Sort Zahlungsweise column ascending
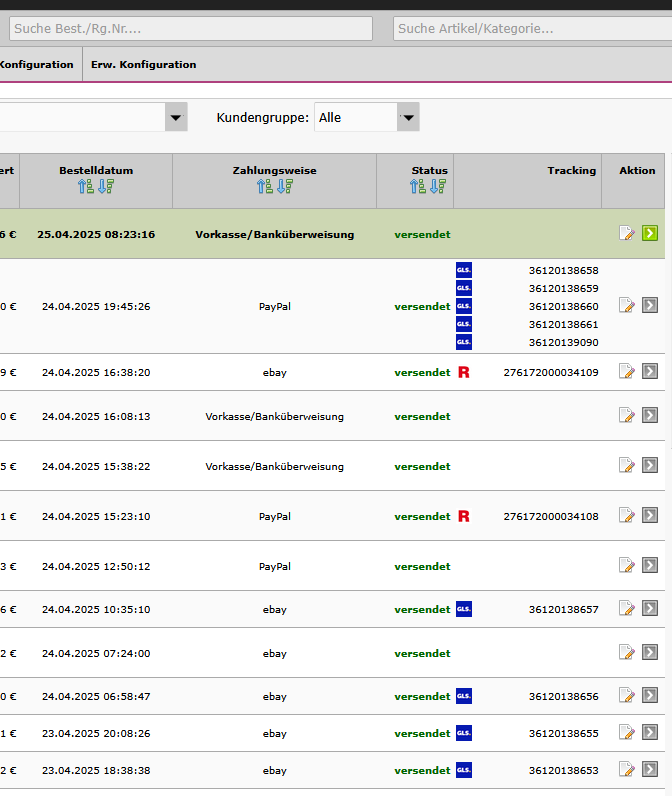The image size is (672, 796). (264, 186)
